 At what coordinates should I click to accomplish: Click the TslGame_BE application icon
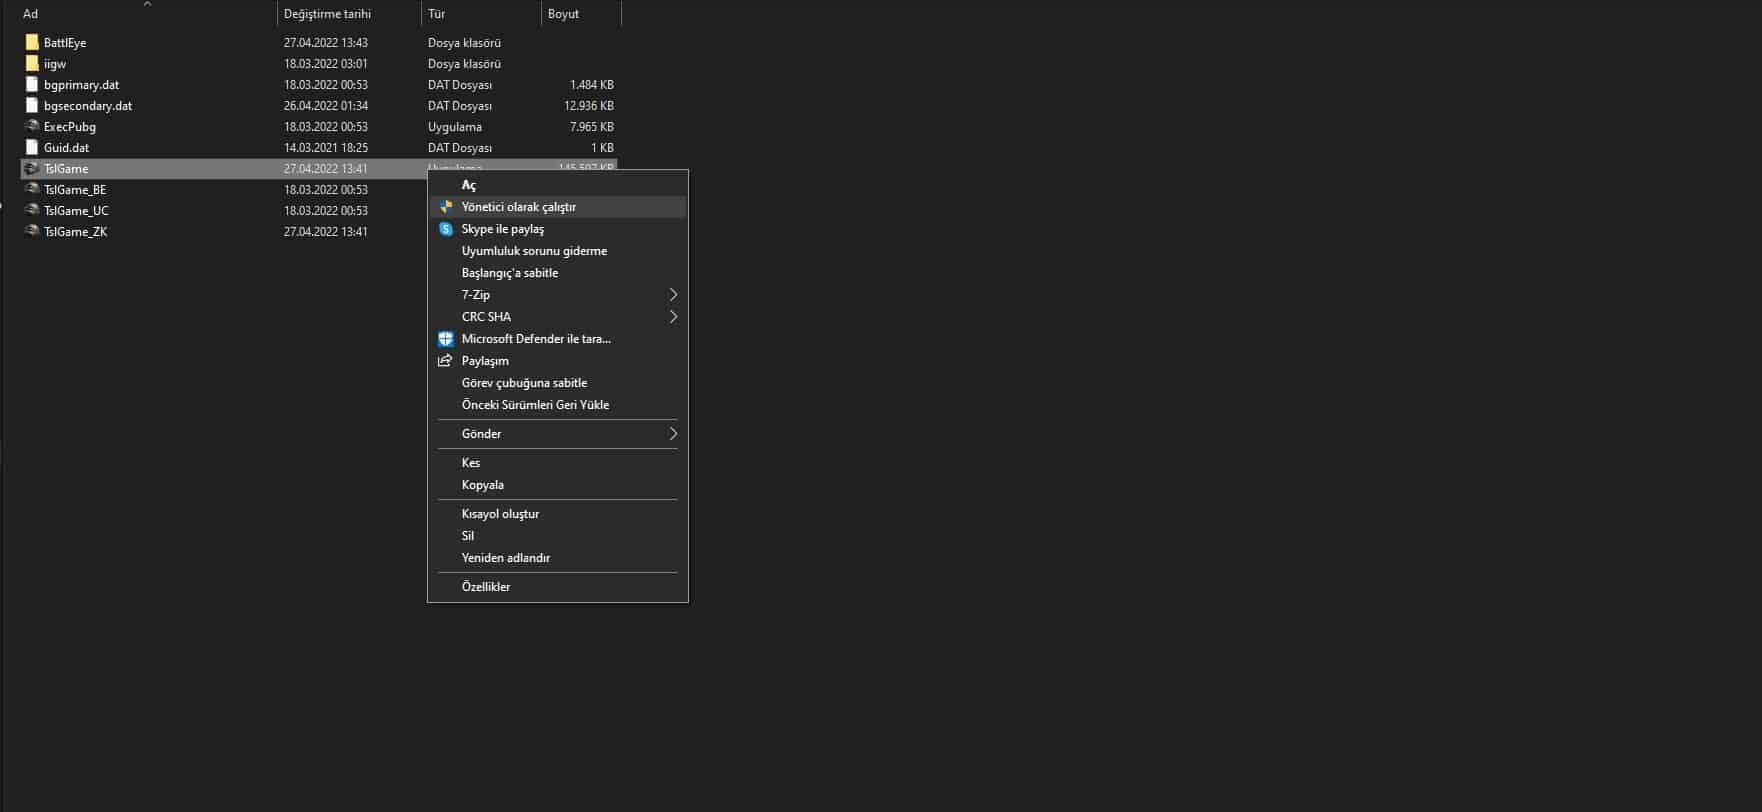[32, 189]
